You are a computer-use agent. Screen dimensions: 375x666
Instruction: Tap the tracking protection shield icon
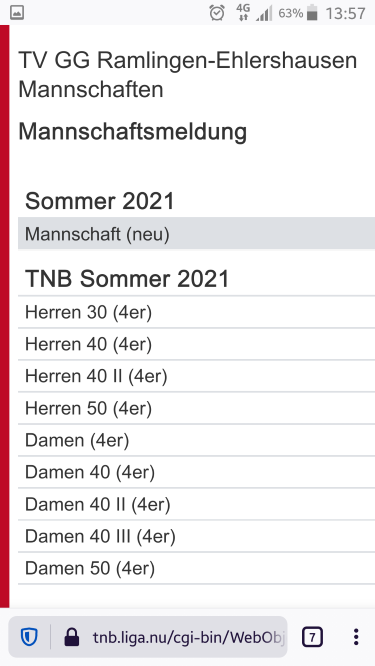(29, 637)
